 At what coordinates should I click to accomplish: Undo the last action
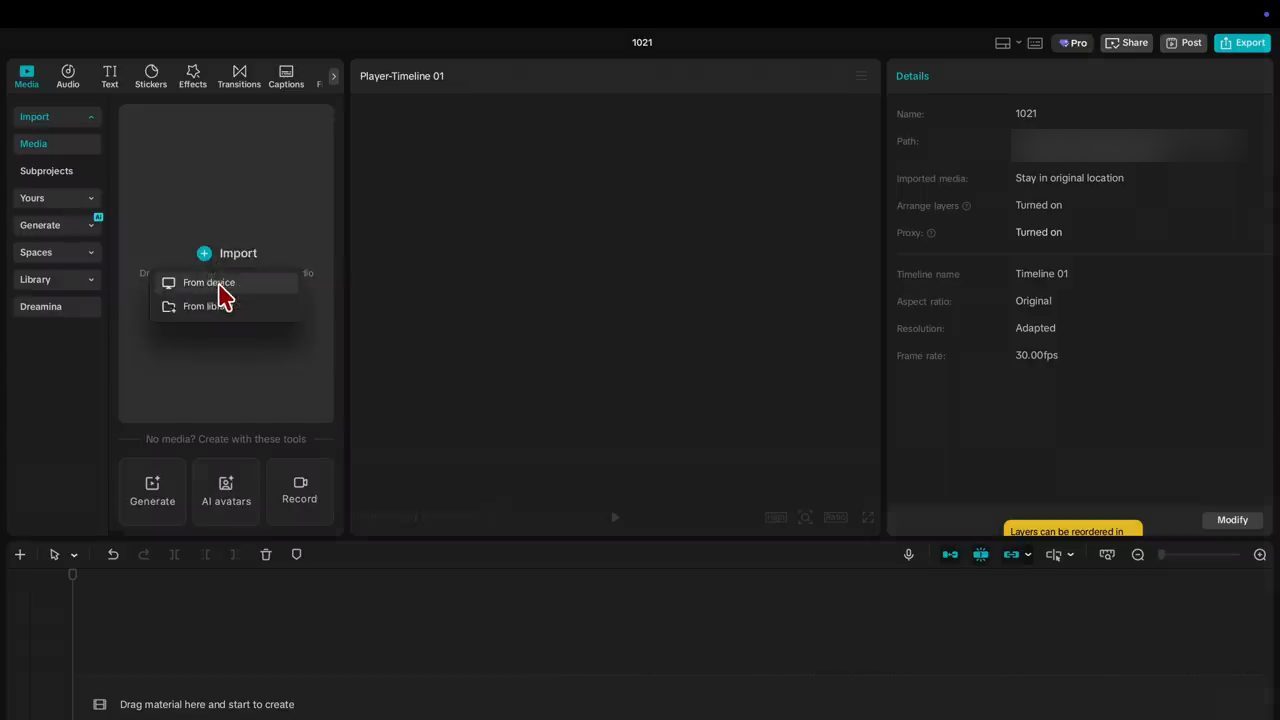[x=113, y=555]
